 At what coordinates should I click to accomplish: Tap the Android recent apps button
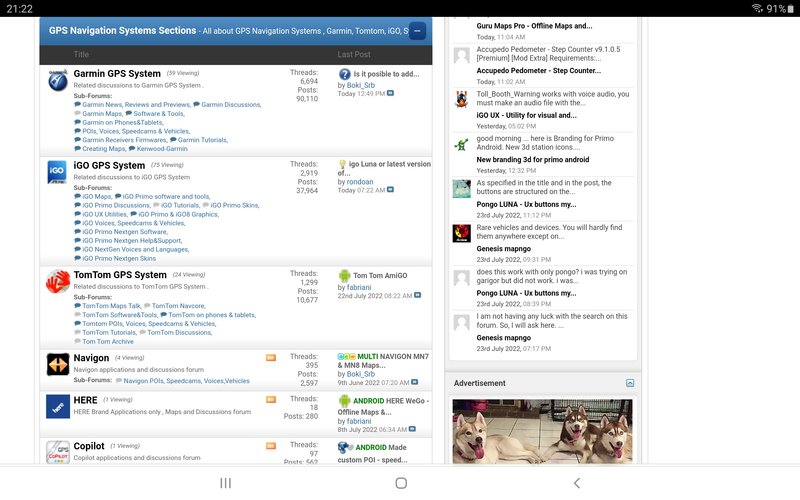tap(226, 483)
